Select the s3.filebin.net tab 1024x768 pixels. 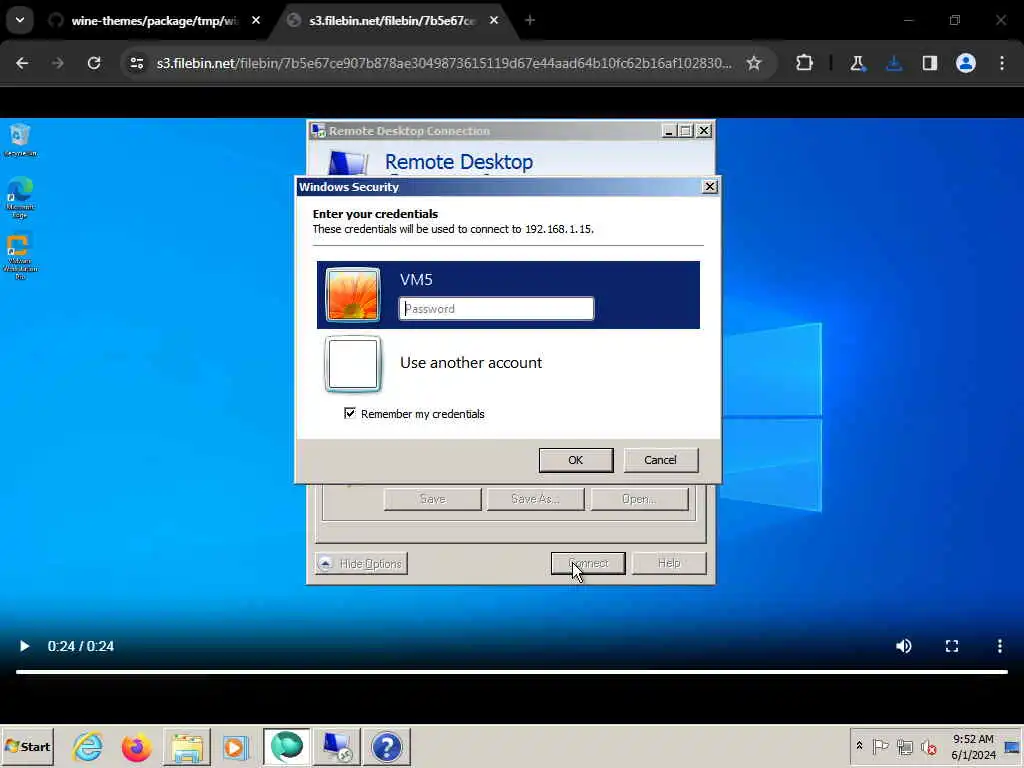[392, 21]
